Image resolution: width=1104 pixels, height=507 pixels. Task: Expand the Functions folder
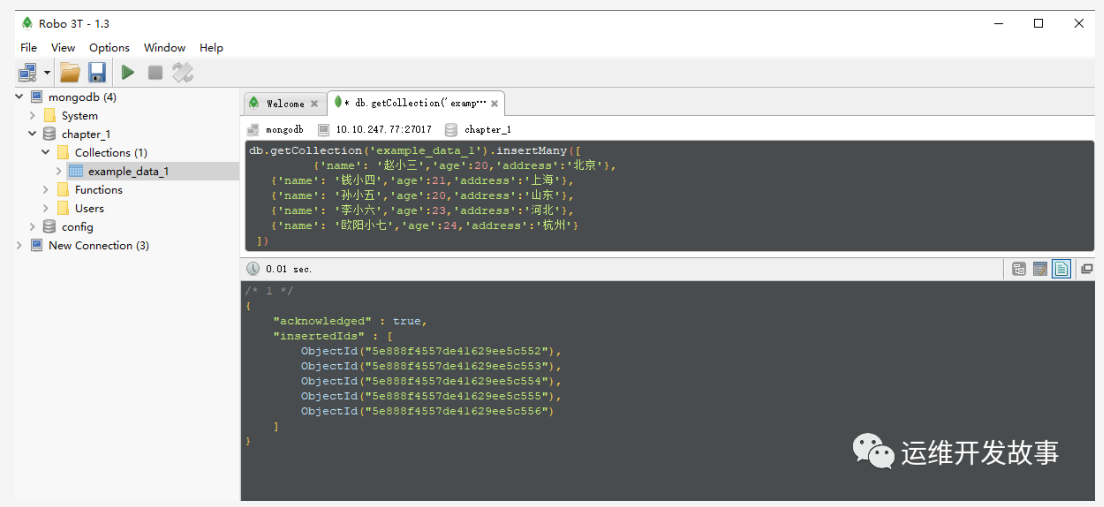[46, 189]
